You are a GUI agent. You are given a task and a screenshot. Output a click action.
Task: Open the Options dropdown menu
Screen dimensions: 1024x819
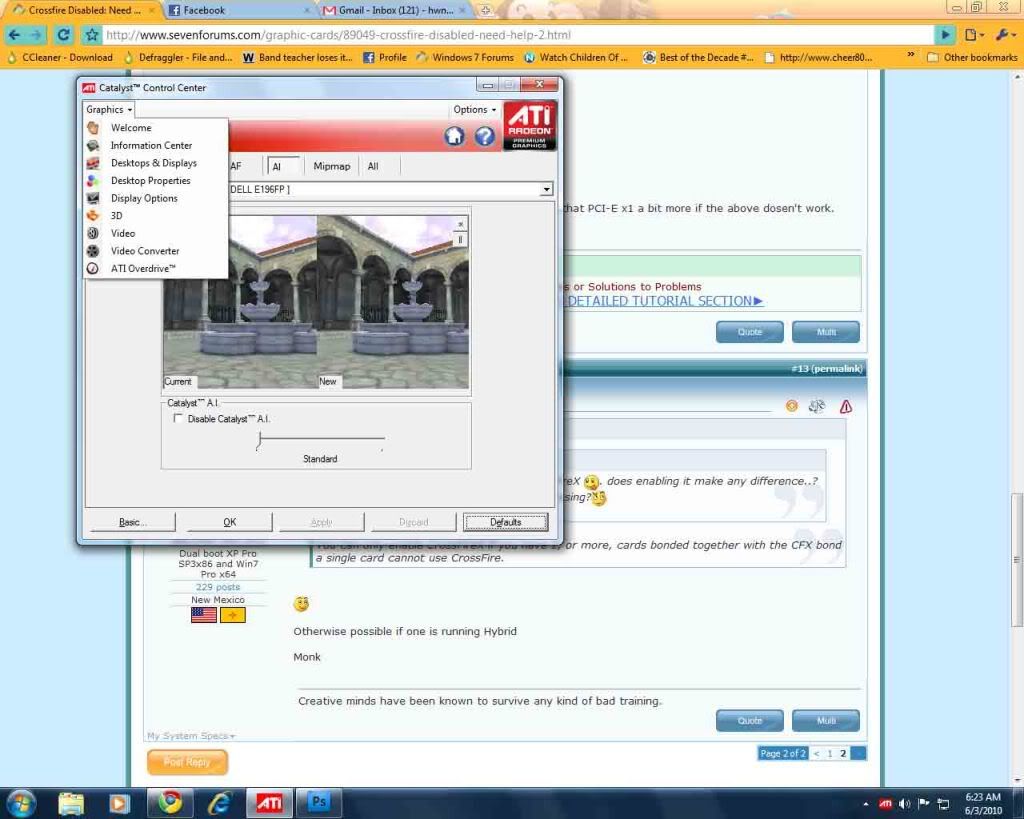475,110
